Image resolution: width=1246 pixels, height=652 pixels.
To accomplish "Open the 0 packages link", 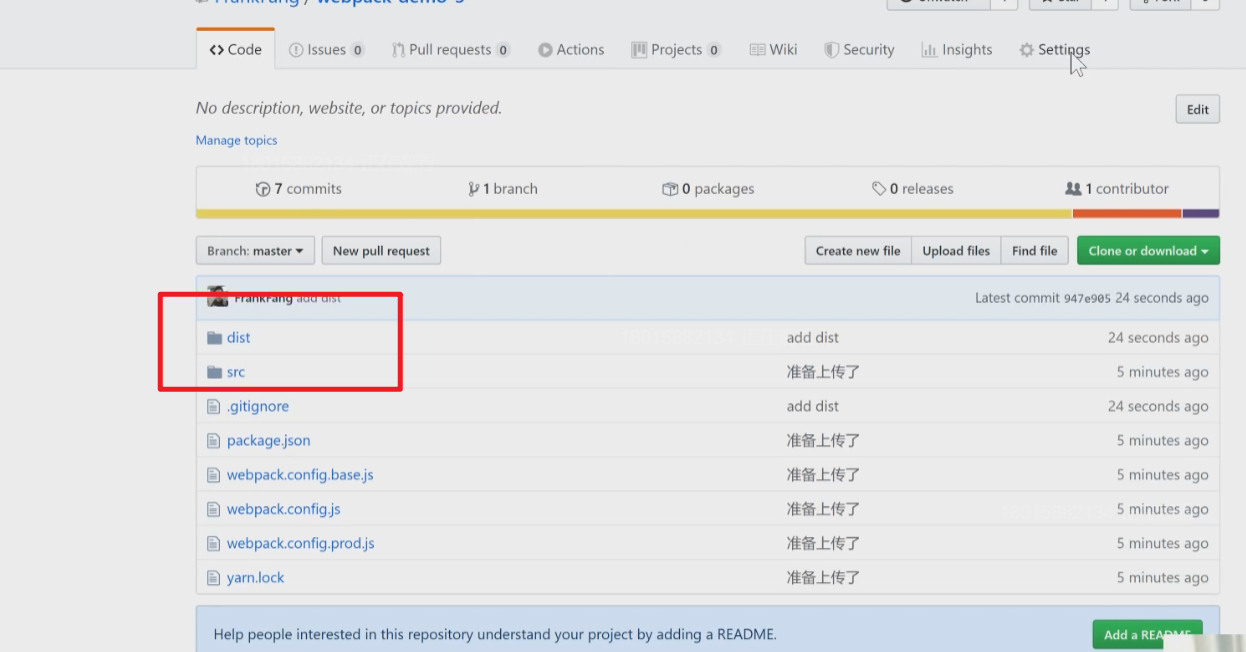I will pyautogui.click(x=708, y=189).
